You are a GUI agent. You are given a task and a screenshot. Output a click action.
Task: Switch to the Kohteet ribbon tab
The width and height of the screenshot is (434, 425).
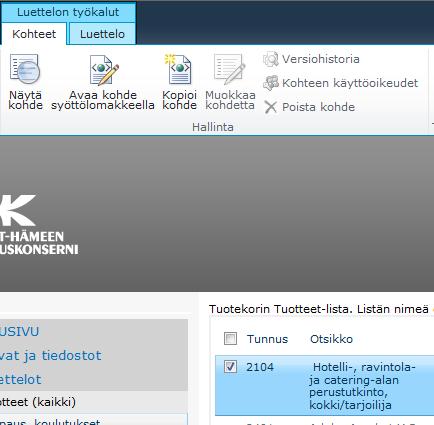(x=34, y=34)
